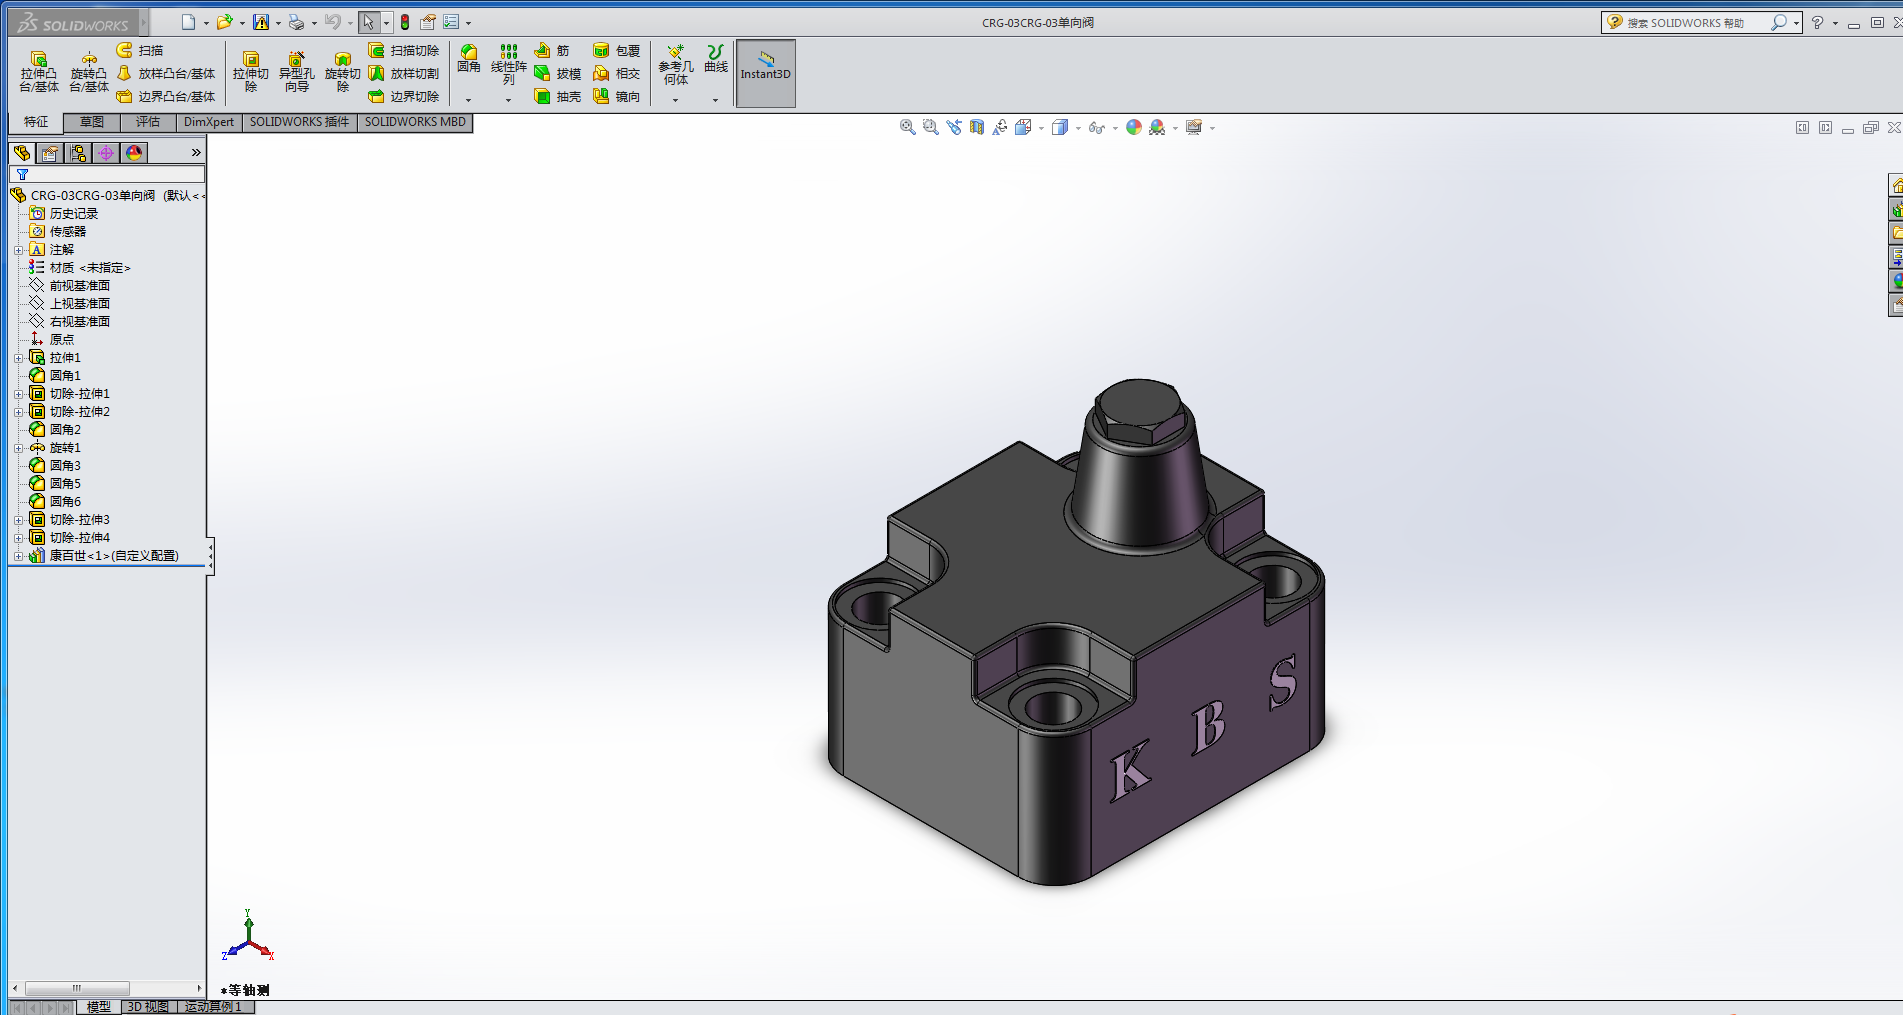
Task: Choose the Shell (抽壳) tool
Action: tap(558, 96)
